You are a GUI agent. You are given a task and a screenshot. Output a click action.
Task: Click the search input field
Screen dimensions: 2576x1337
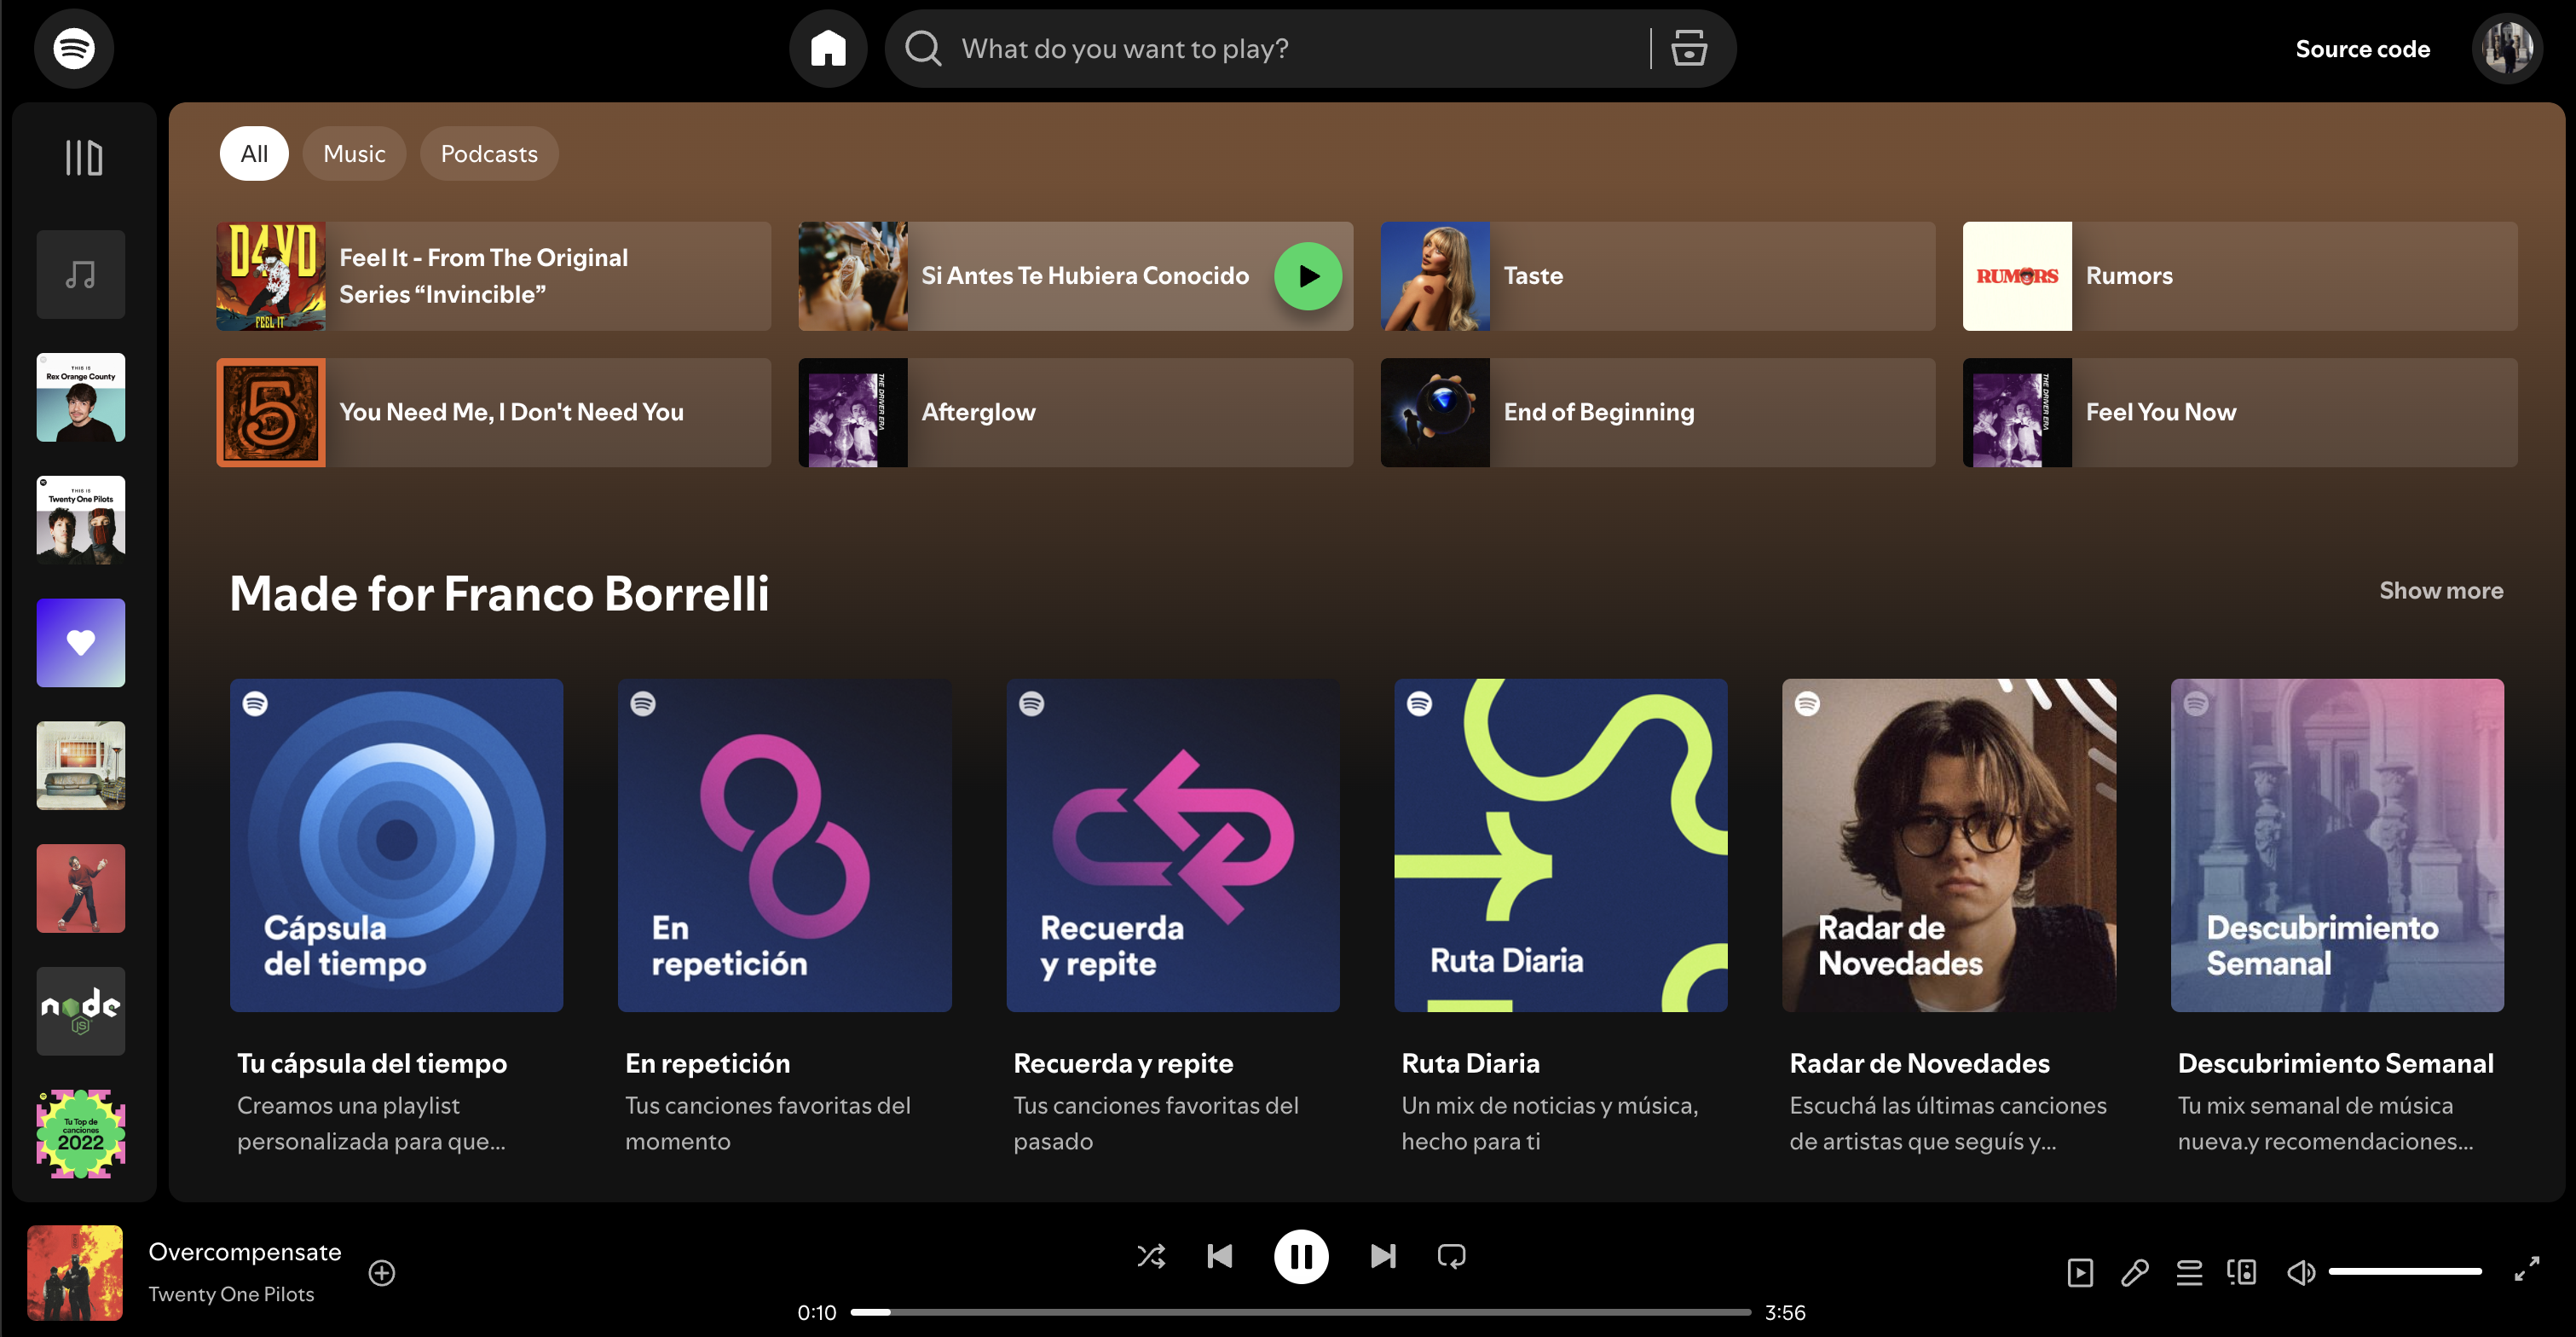[x=1290, y=48]
